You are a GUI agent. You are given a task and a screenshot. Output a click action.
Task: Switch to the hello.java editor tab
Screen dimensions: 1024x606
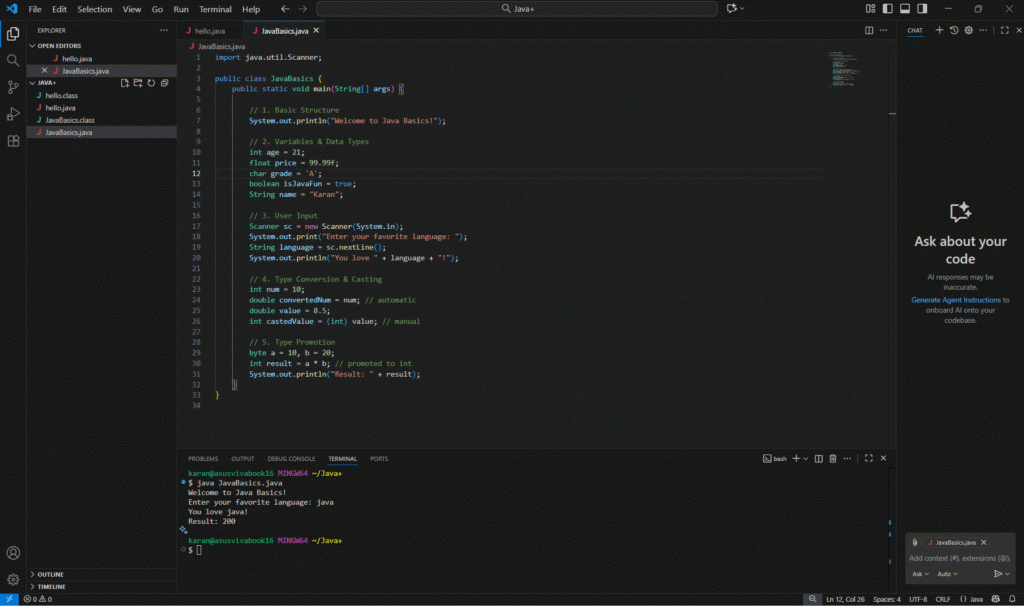[213, 30]
